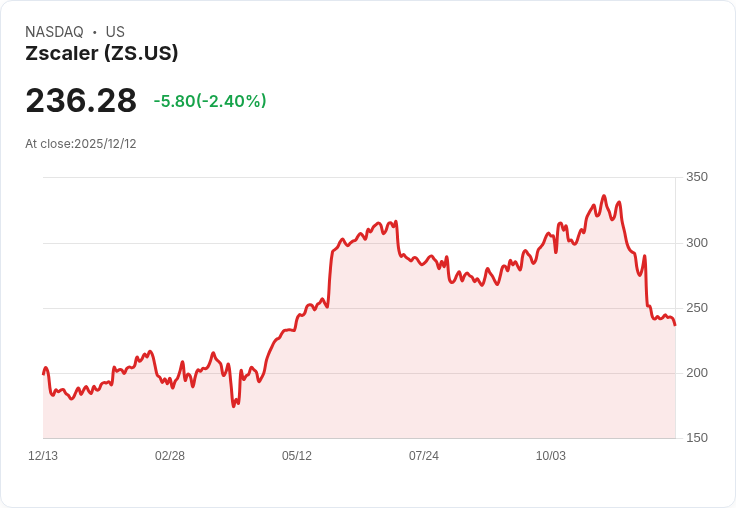Click the 05/12 date marker
736x508 pixels.
tap(297, 456)
